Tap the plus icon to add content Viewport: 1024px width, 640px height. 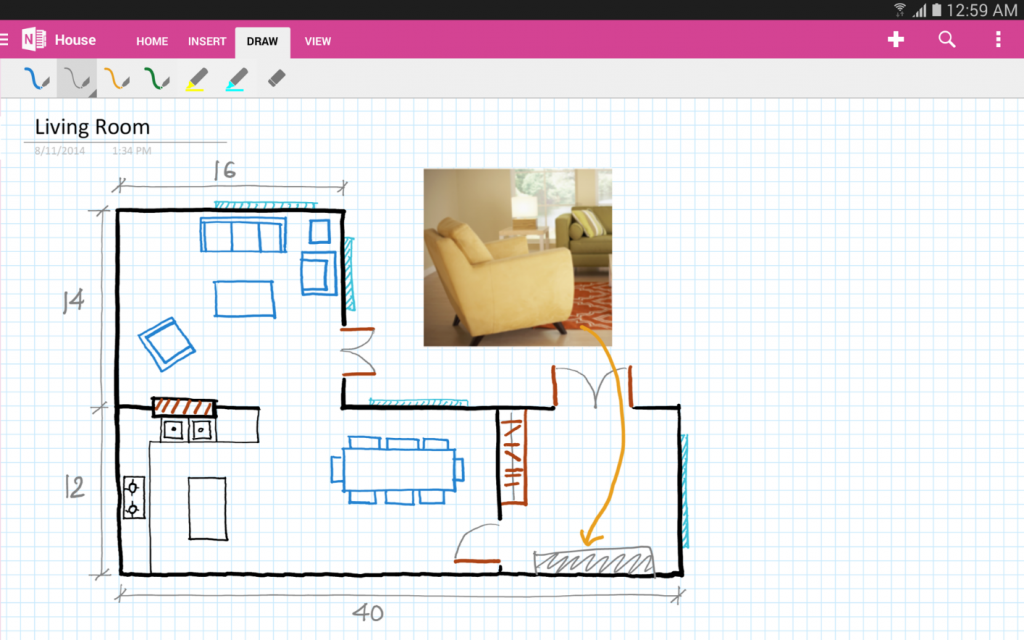tap(895, 40)
